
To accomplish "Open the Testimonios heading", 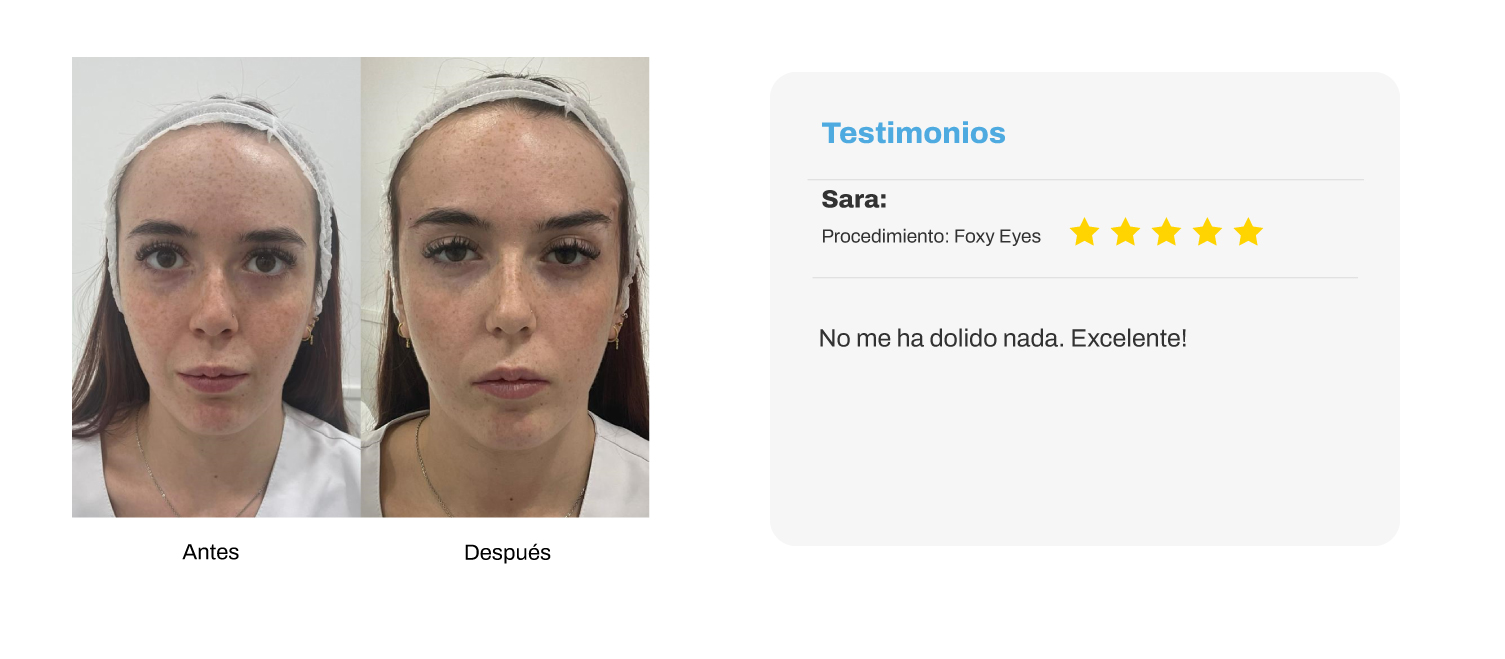I will pos(913,133).
